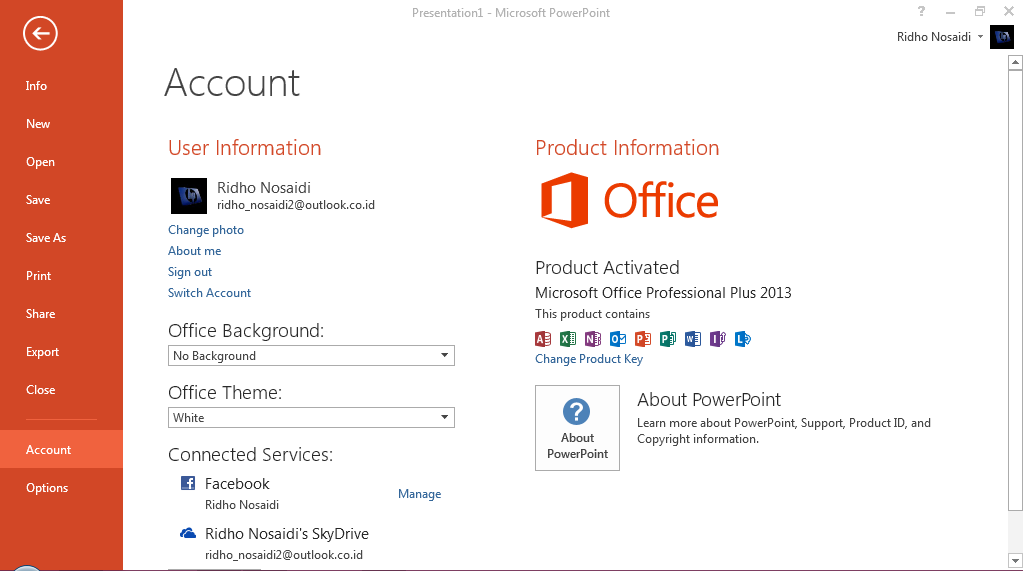1023x571 pixels.
Task: Click the Switch Account link
Action: coord(209,293)
